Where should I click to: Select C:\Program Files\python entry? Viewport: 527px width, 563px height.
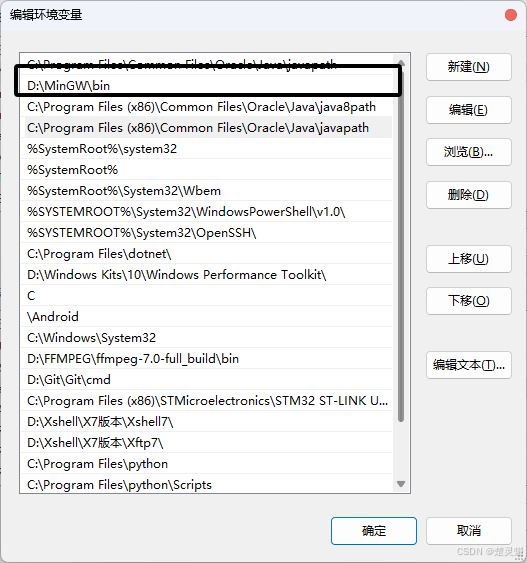click(x=206, y=464)
